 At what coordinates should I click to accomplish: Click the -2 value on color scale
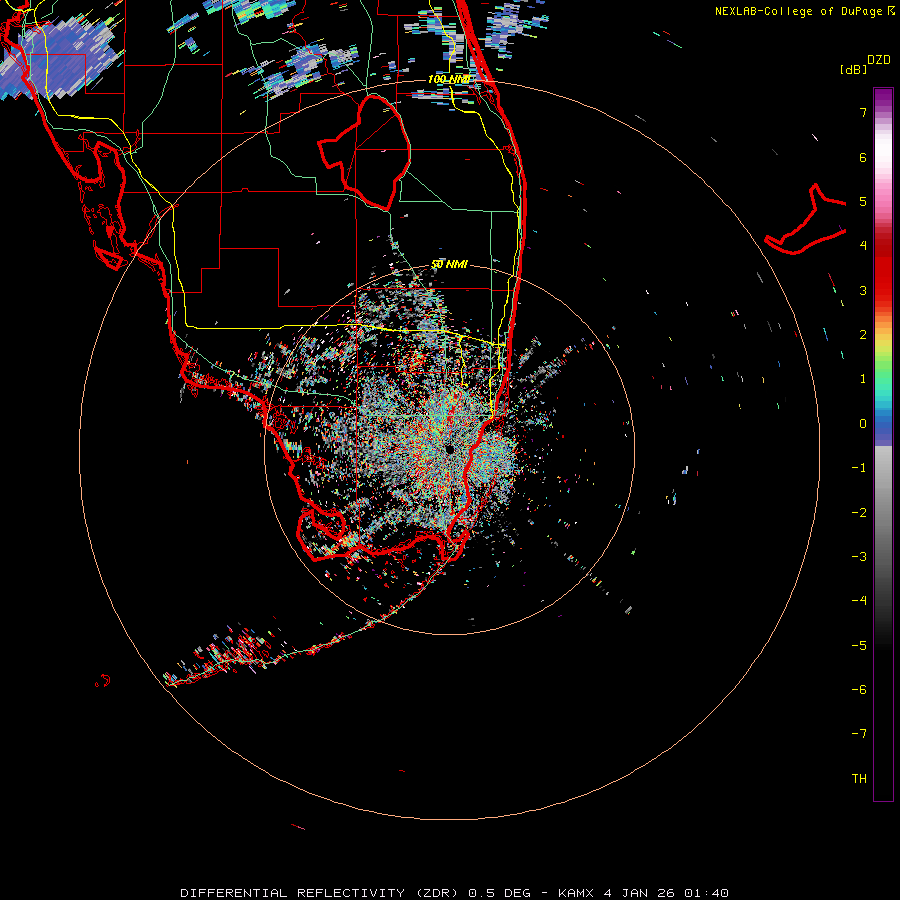coord(859,512)
